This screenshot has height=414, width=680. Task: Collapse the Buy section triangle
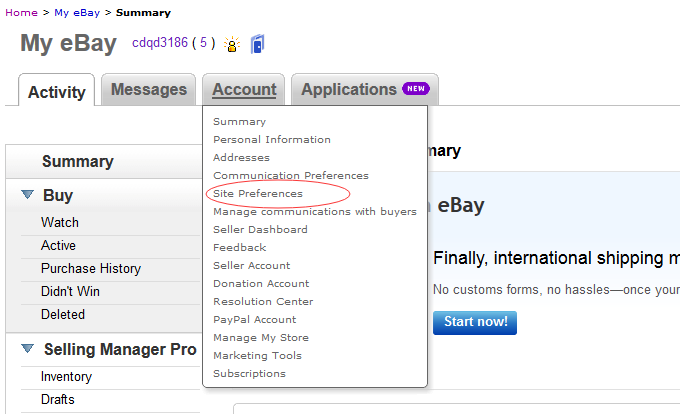(27, 194)
